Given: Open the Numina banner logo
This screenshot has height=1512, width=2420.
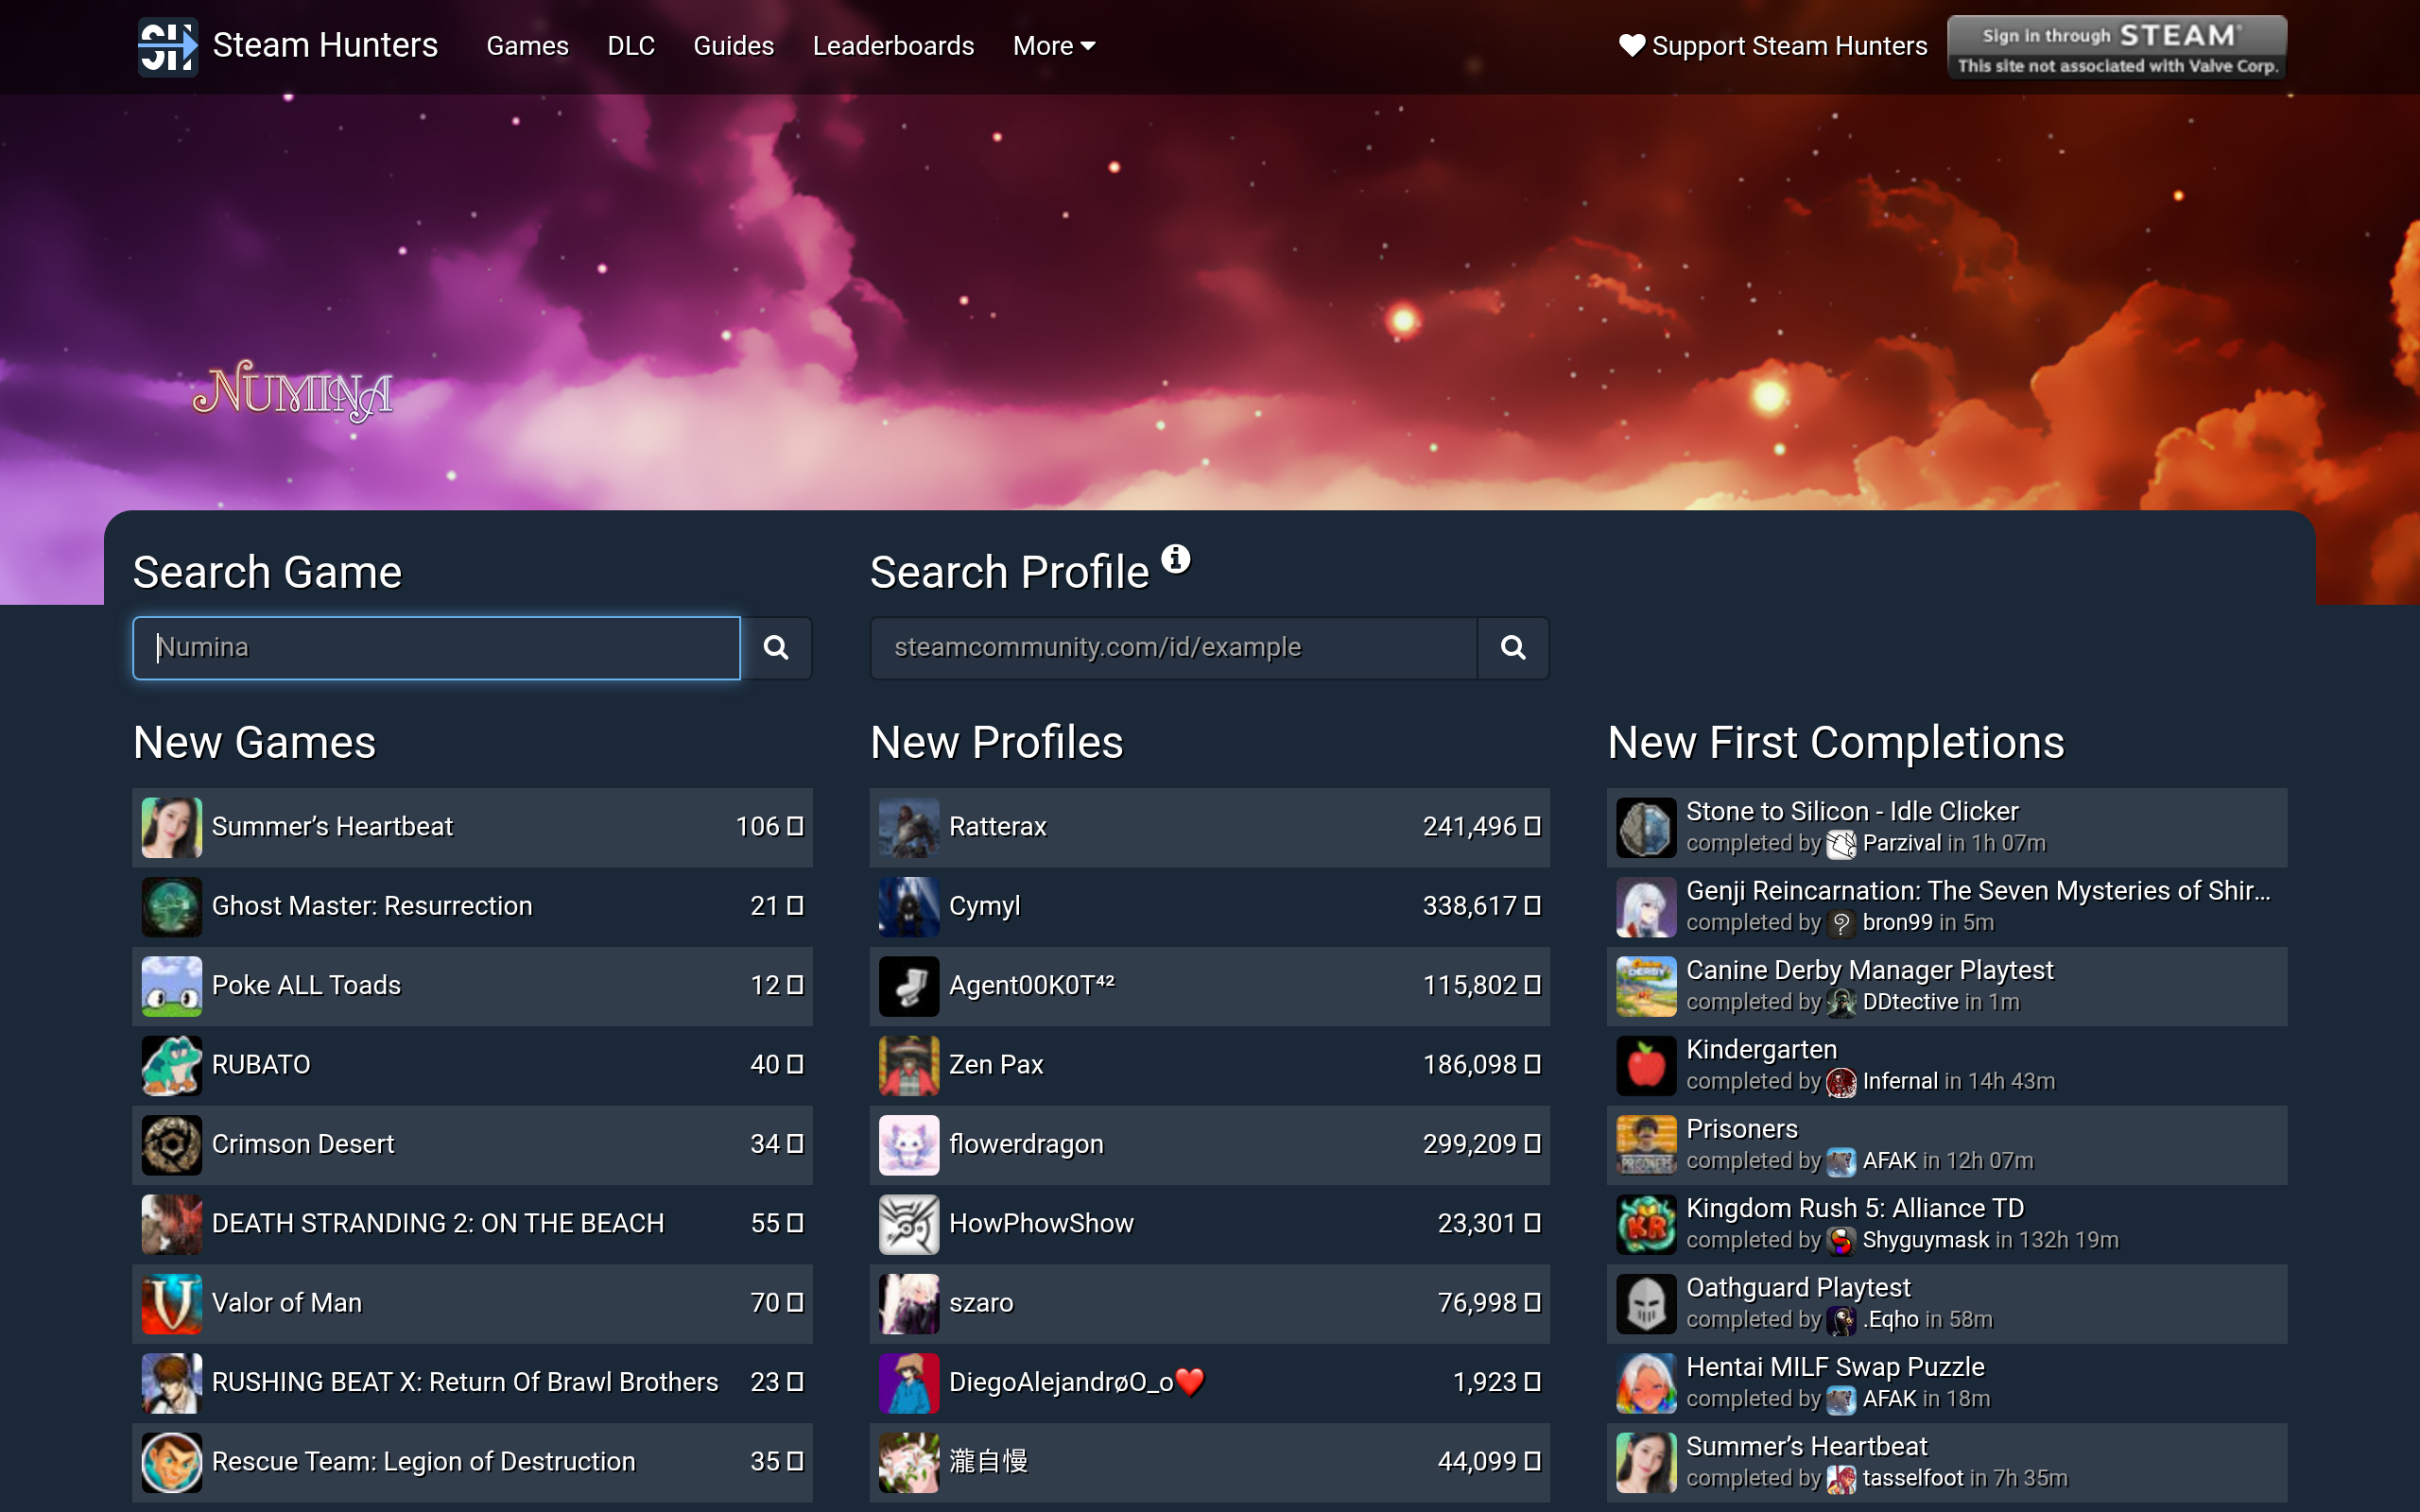Looking at the screenshot, I should coord(292,390).
